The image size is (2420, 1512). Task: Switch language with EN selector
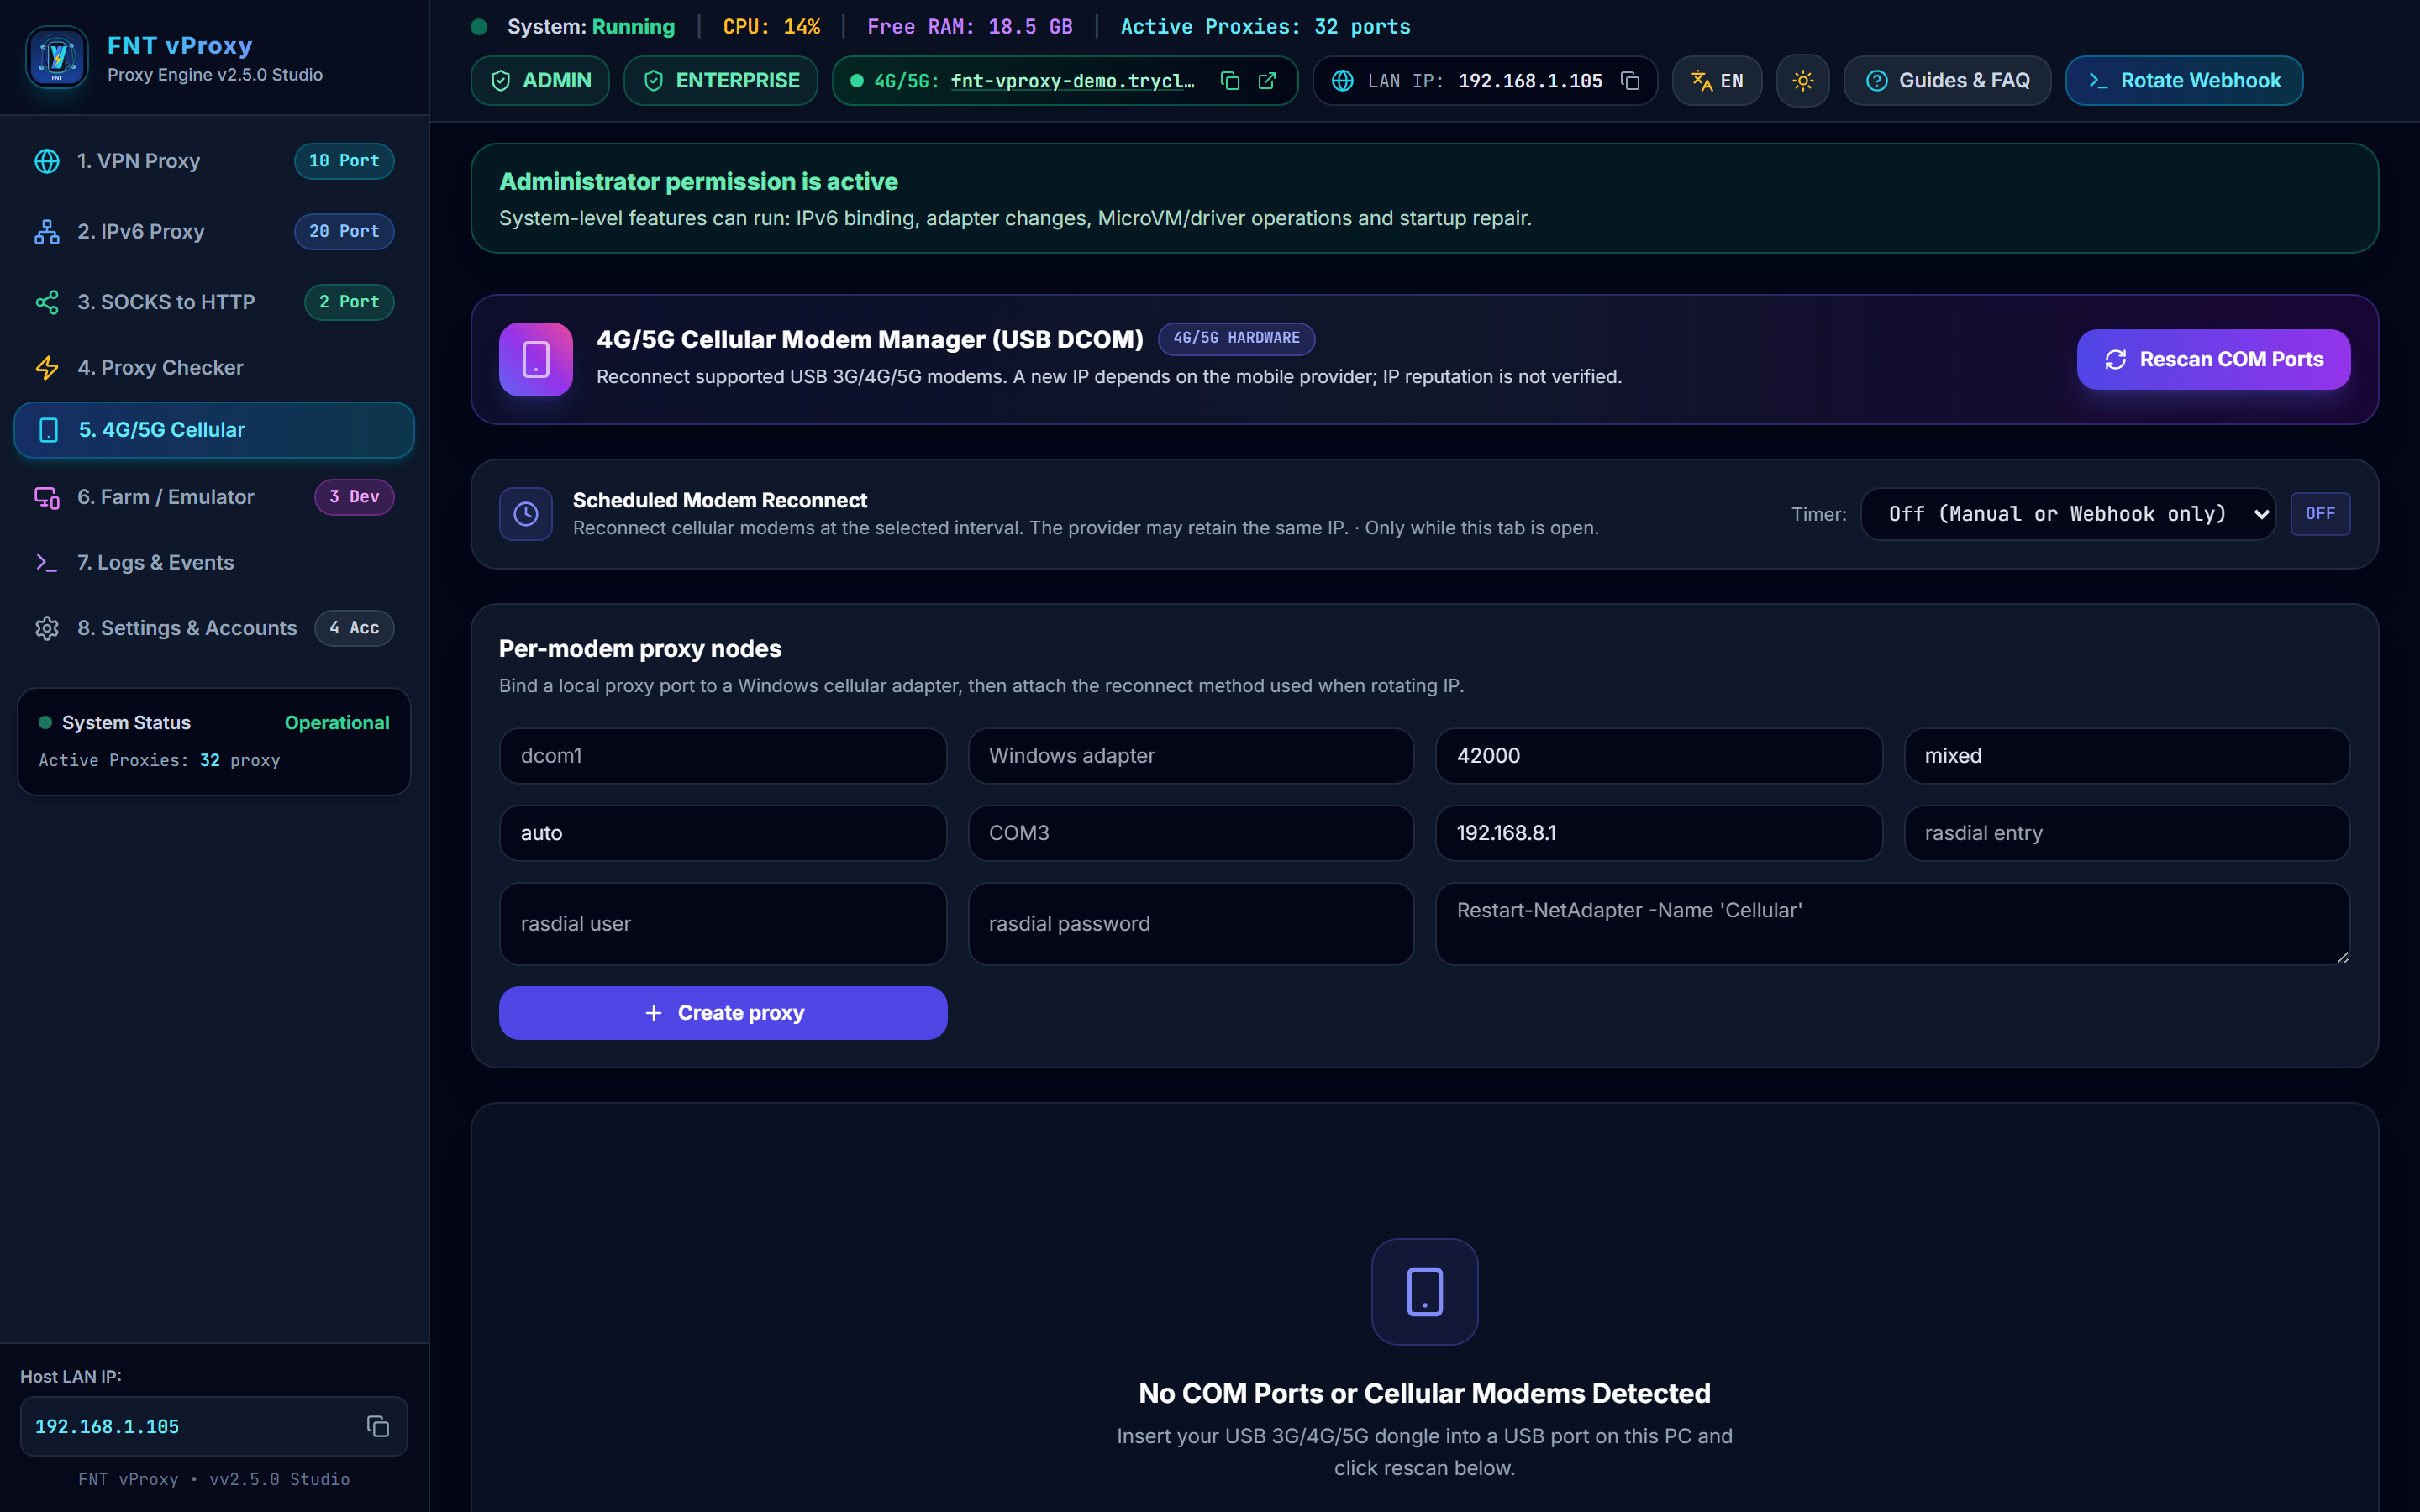(x=1717, y=81)
